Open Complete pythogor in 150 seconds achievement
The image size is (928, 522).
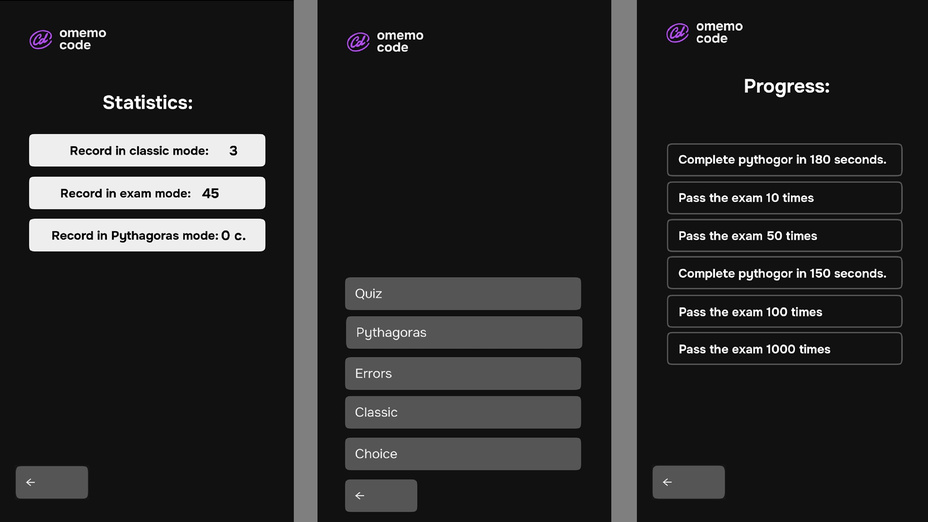click(x=784, y=274)
